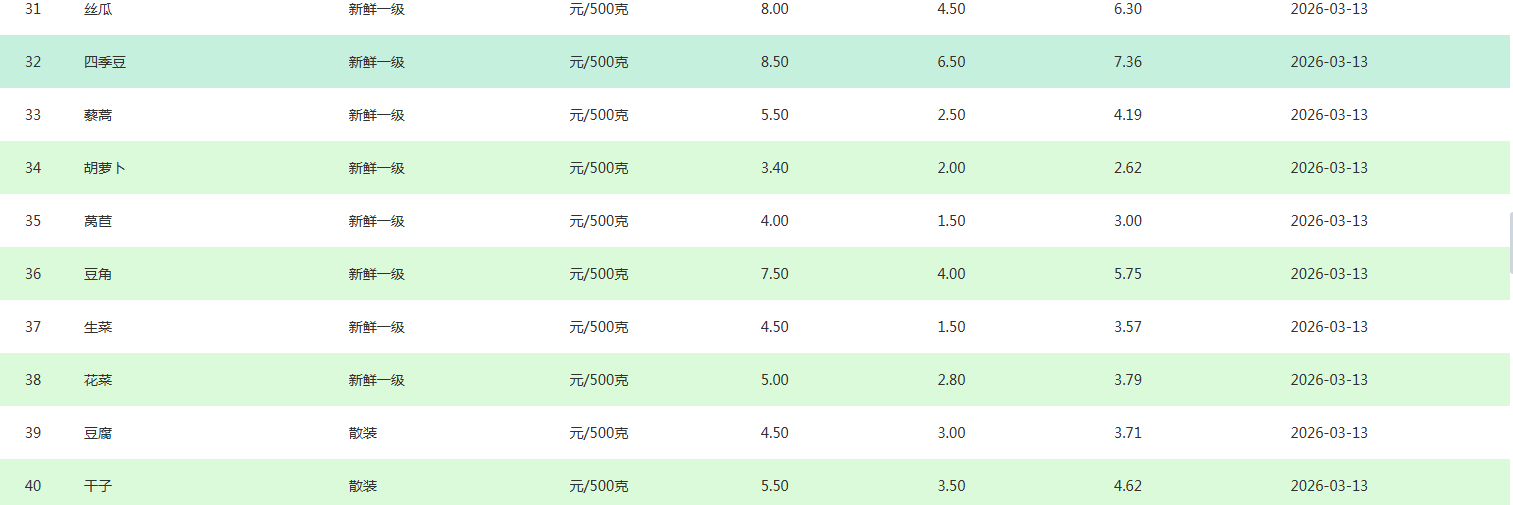Viewport: 1513px width, 505px height.
Task: Click the 藜蒿 vegetable name
Action: point(98,115)
